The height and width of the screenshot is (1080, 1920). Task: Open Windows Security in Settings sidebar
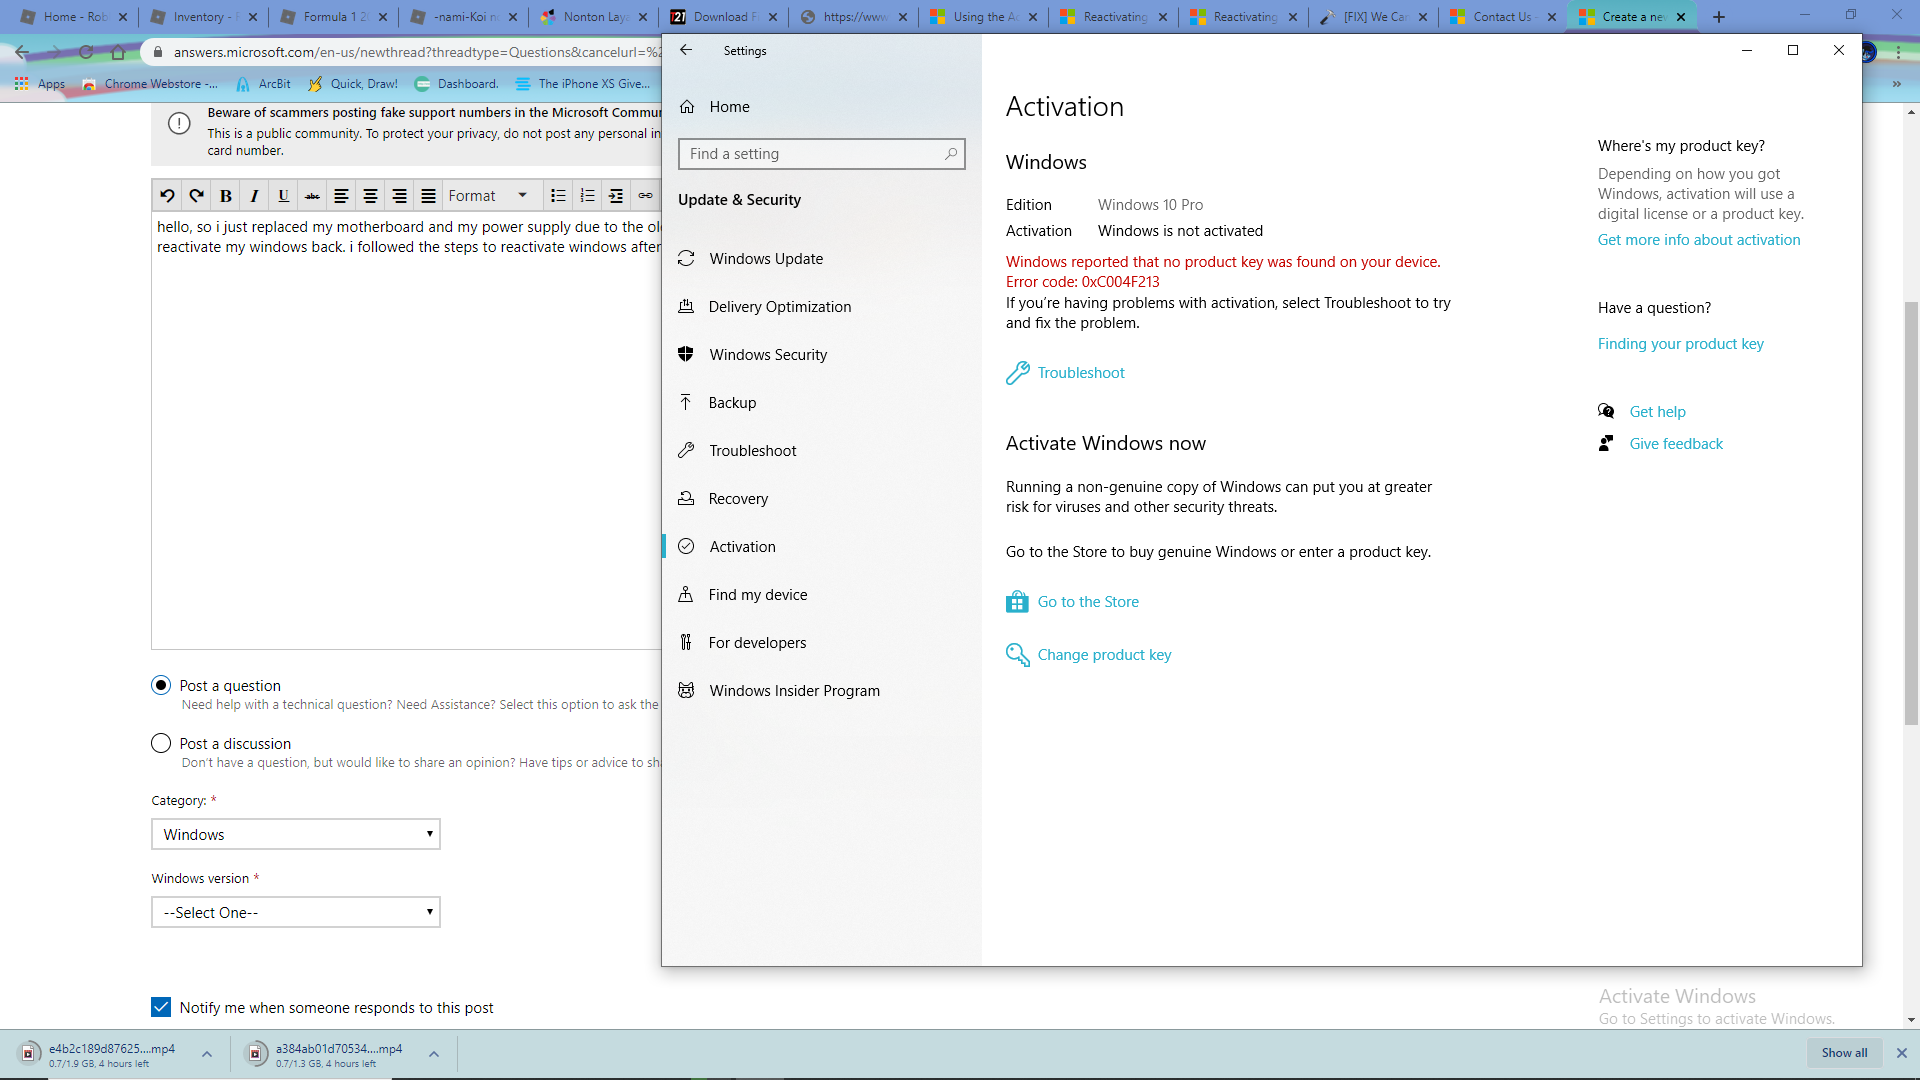(x=768, y=355)
